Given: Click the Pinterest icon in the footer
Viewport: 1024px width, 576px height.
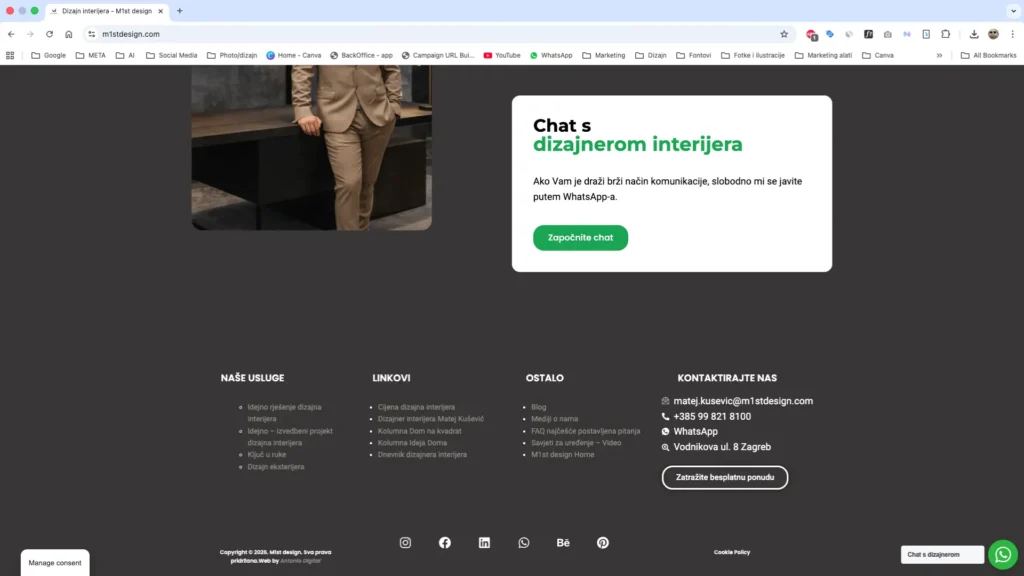Looking at the screenshot, I should (x=603, y=542).
